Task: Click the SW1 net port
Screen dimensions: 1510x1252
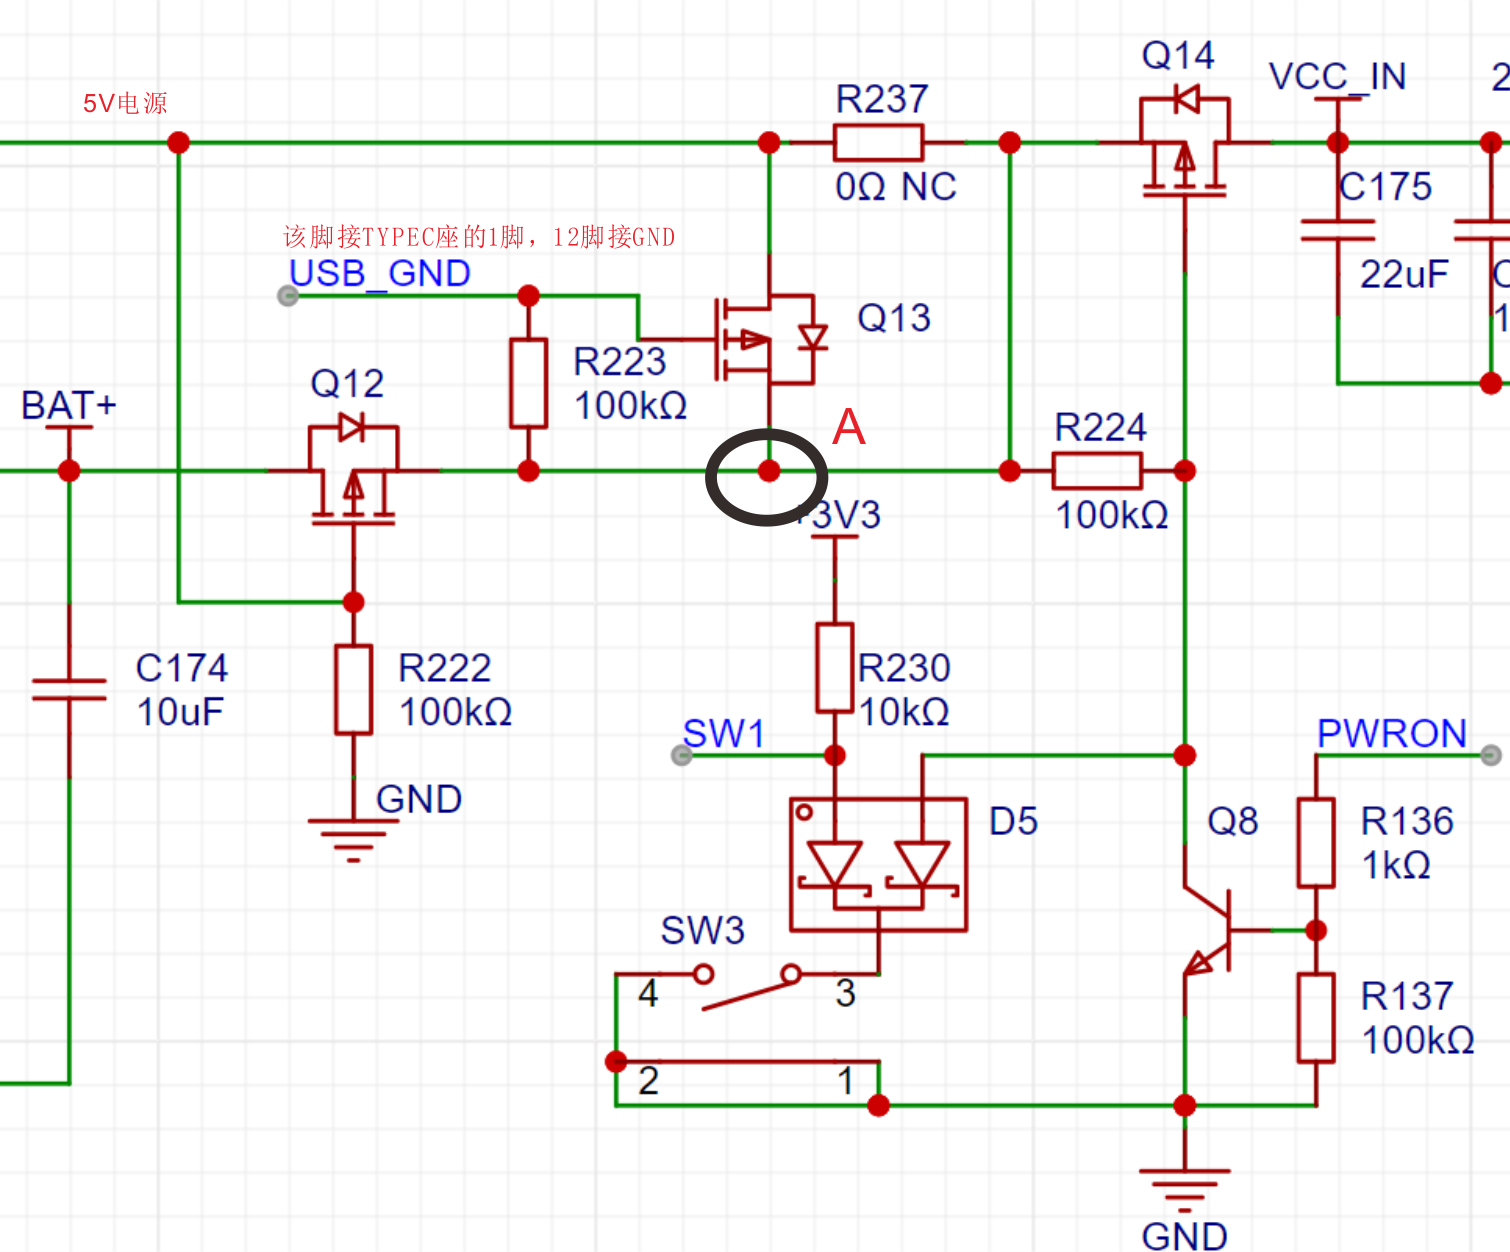Action: point(682,755)
